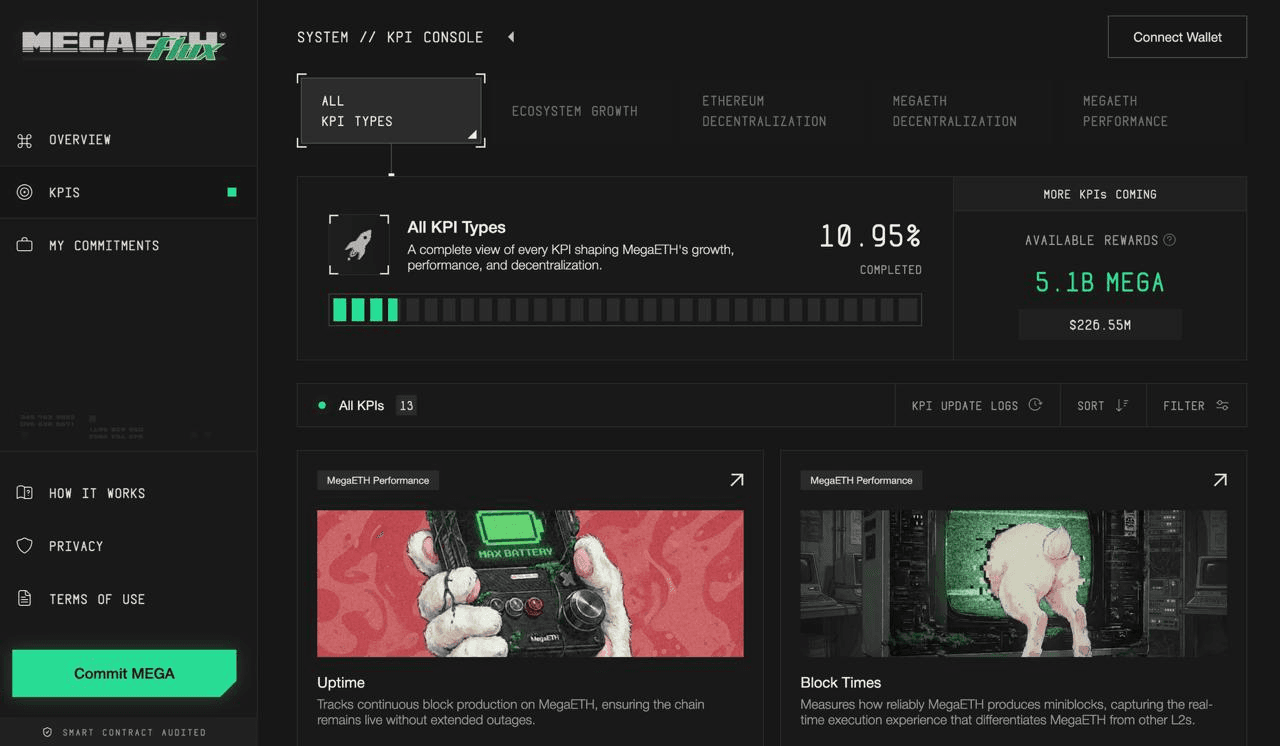Click the How It Works book icon

pos(25,493)
